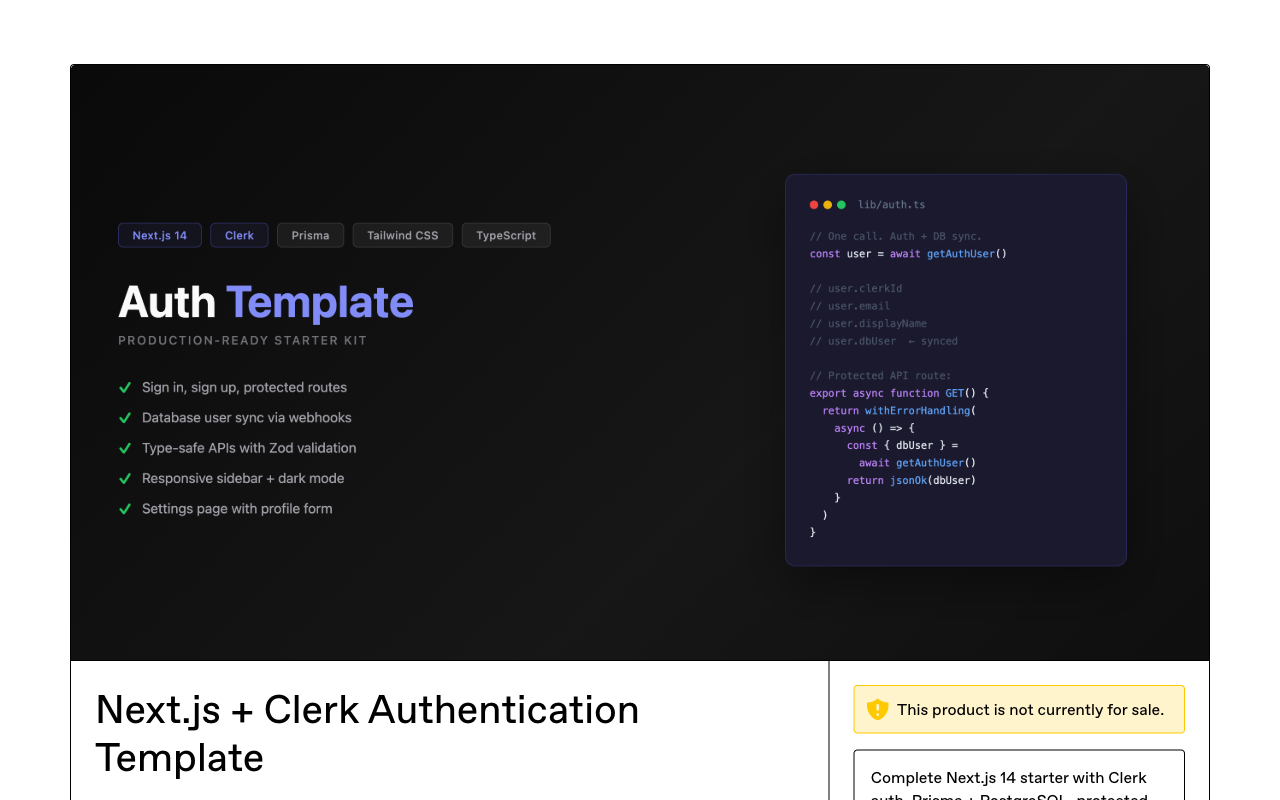The height and width of the screenshot is (800, 1280).
Task: Expand the product description box
Action: click(1018, 775)
